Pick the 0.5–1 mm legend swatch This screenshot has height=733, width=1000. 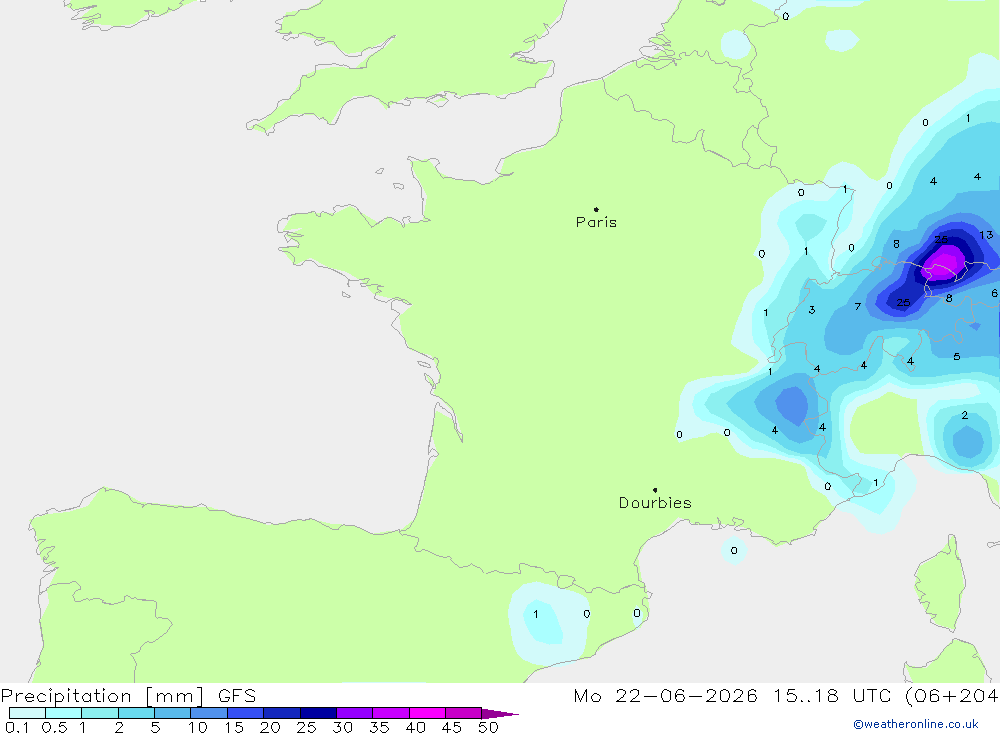coord(64,713)
